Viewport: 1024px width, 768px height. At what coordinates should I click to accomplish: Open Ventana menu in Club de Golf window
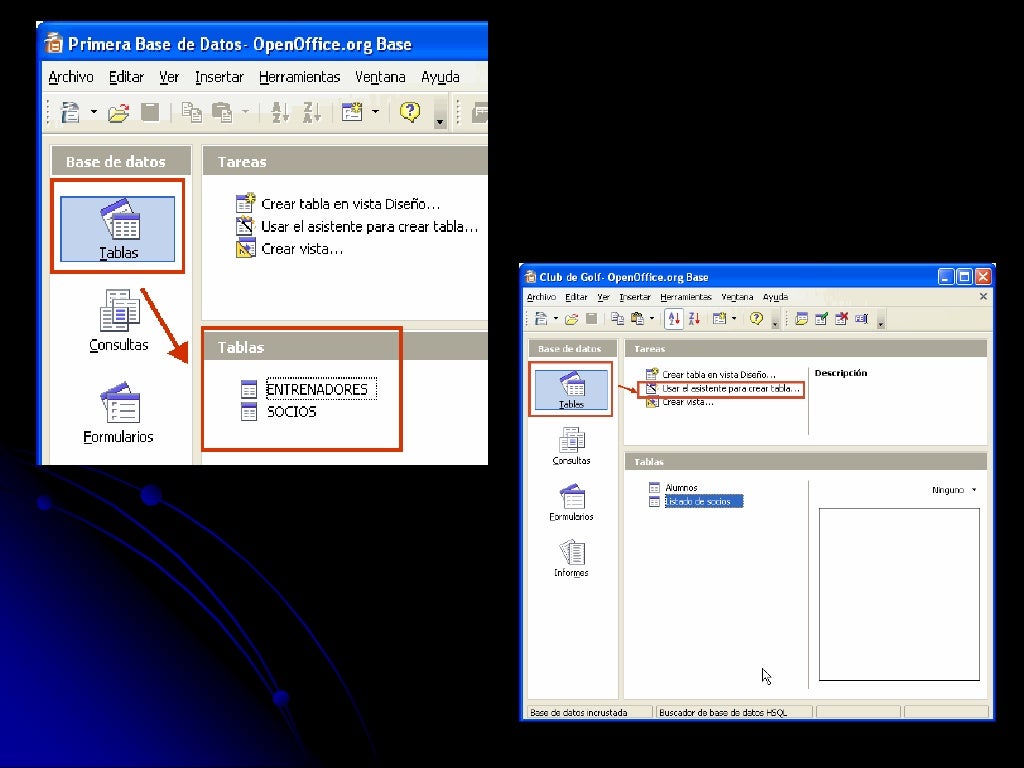(x=737, y=297)
